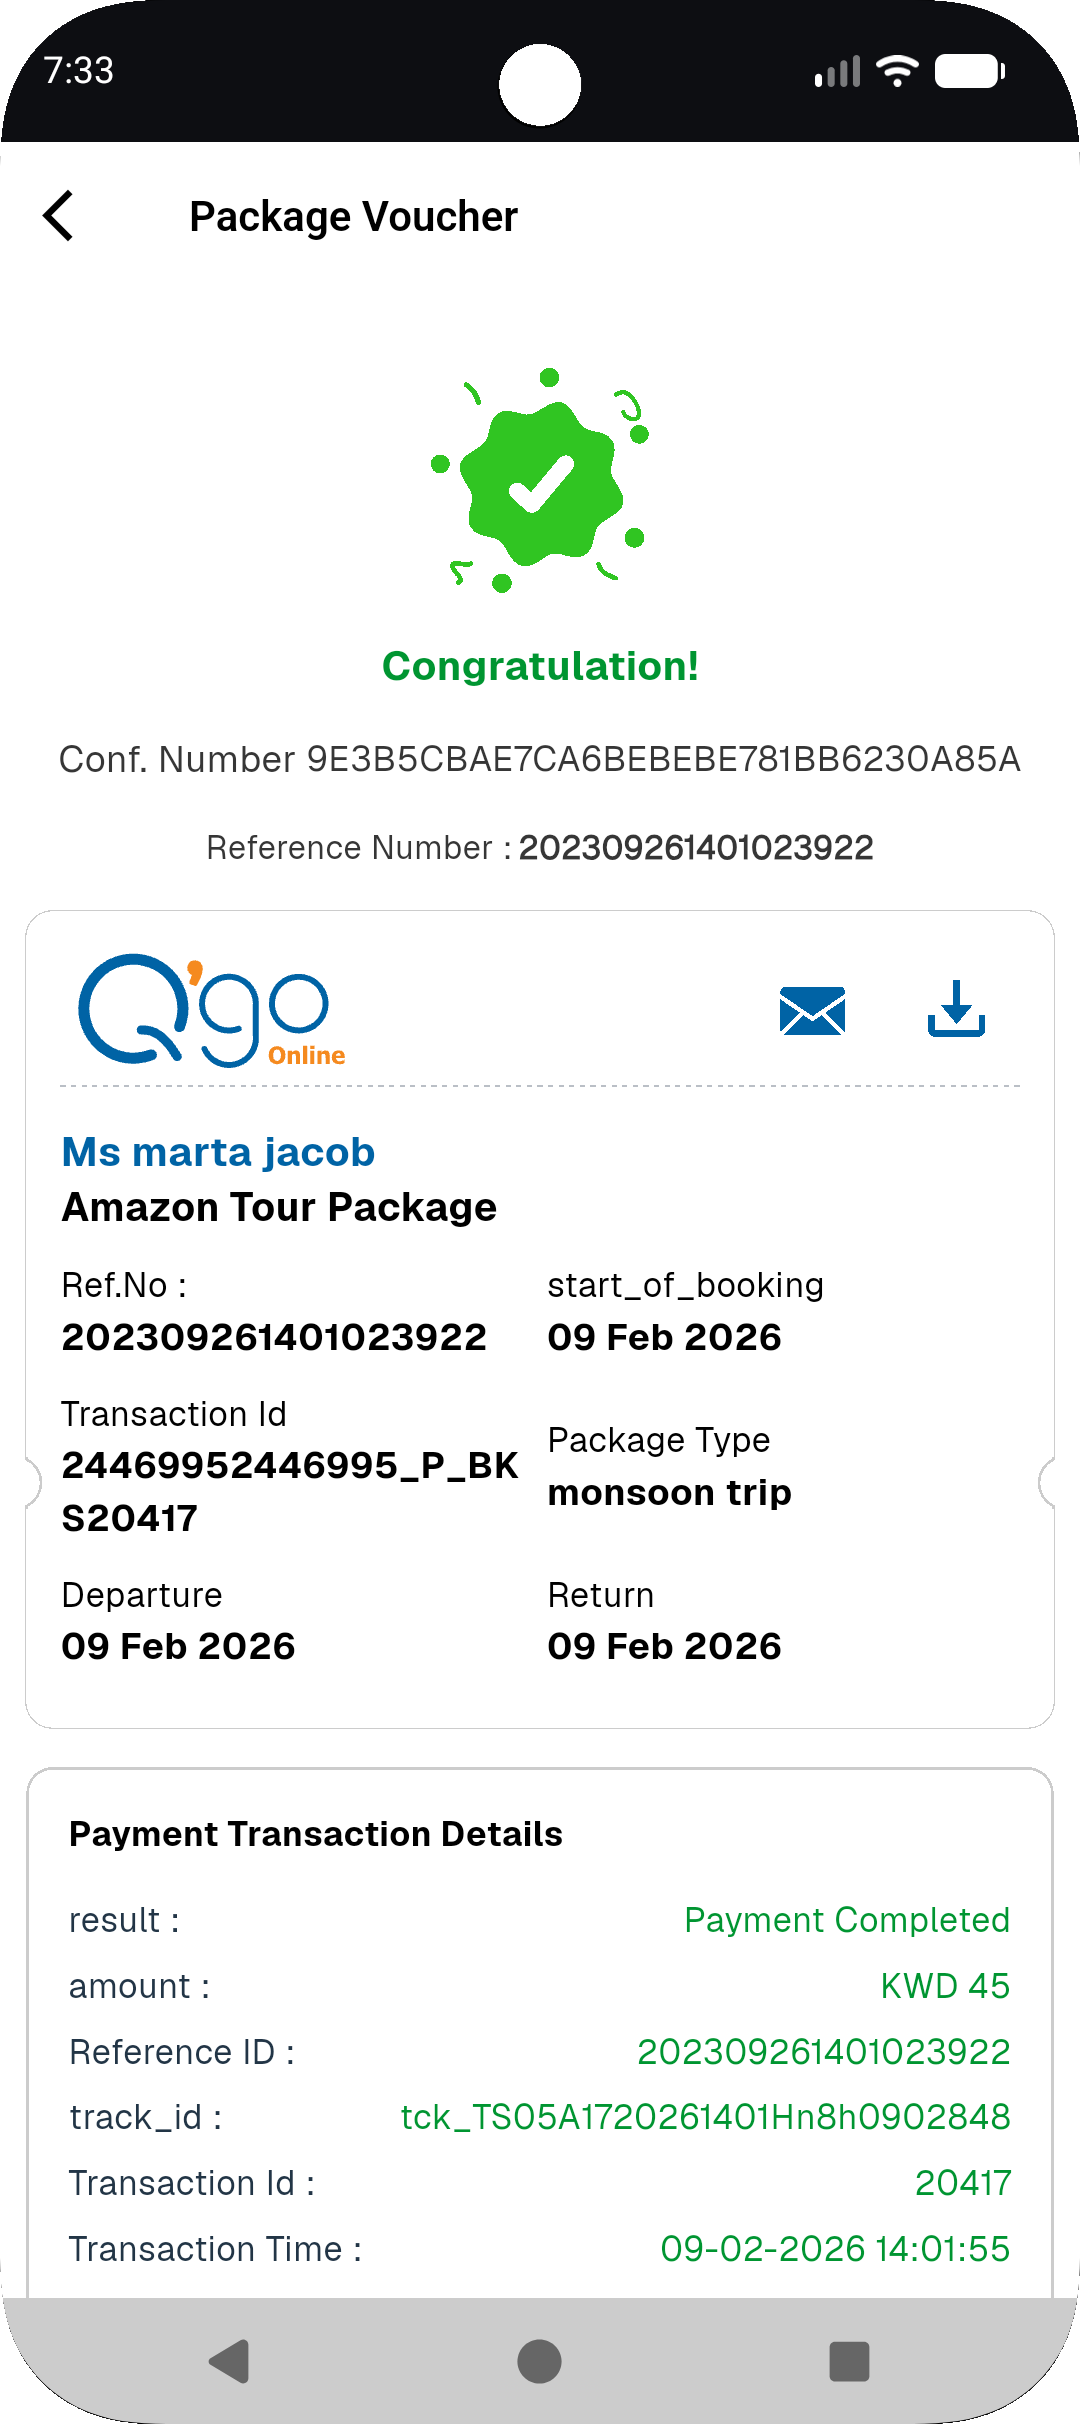Tap the back arrow icon
The height and width of the screenshot is (2424, 1080).
click(x=59, y=216)
